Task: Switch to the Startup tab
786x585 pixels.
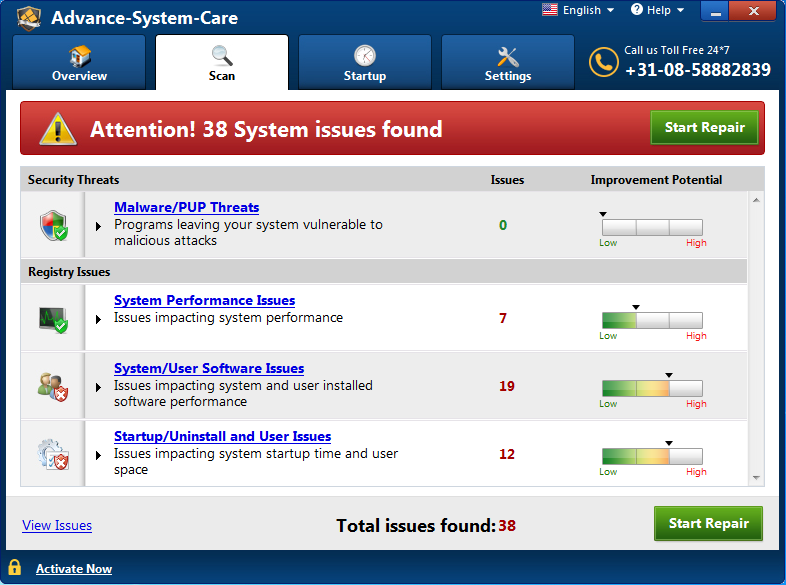Action: pos(365,62)
